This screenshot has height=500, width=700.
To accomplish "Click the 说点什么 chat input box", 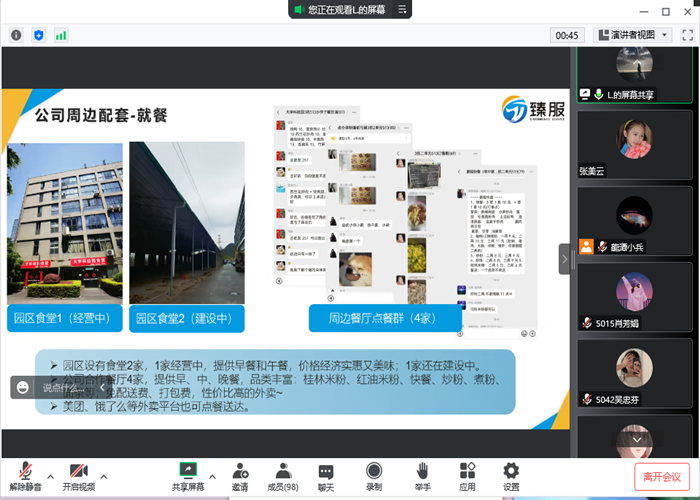I will (x=60, y=387).
